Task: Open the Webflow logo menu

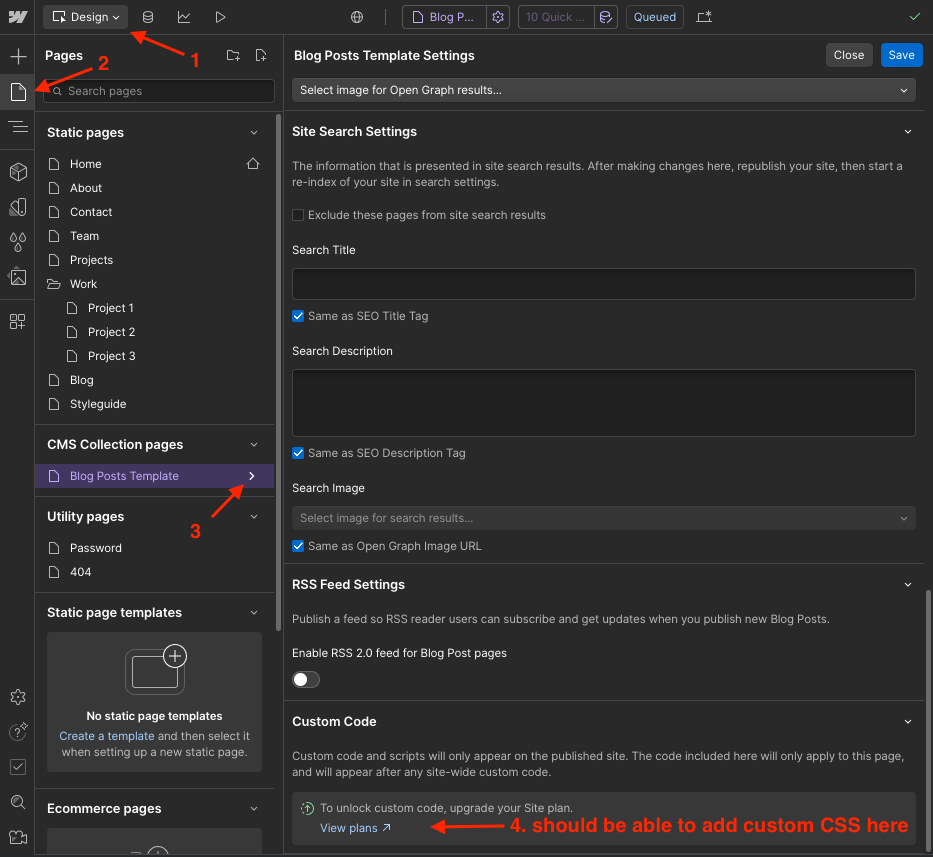Action: [17, 16]
